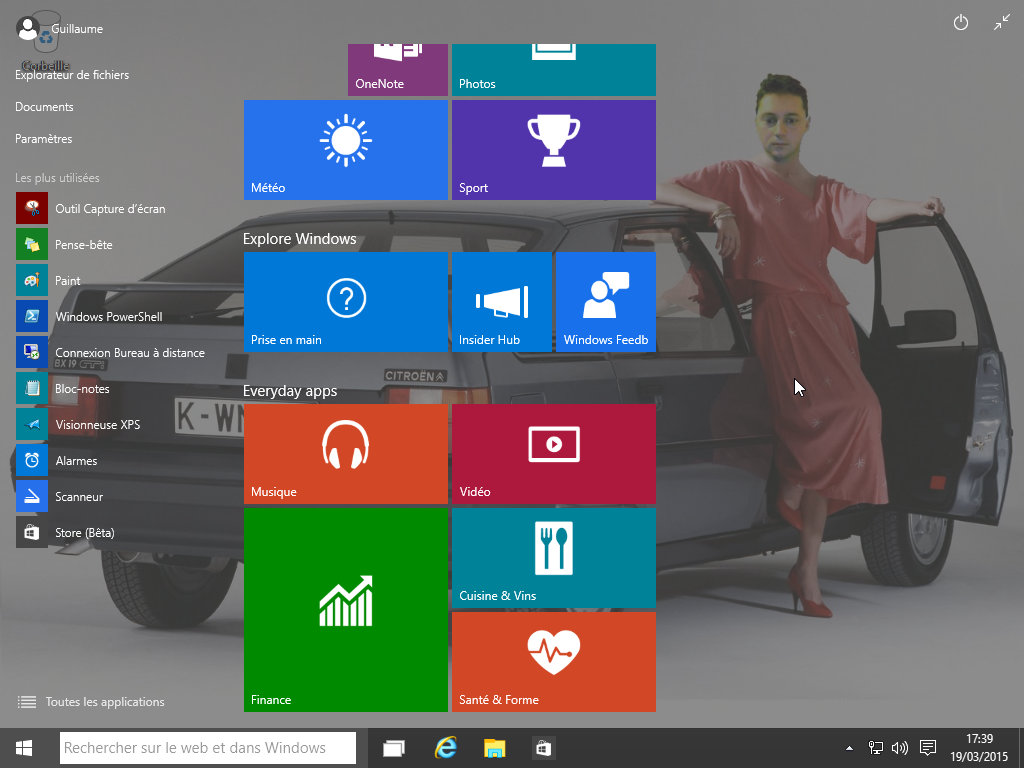Open Explorateur de fichiers link
The width and height of the screenshot is (1024, 768).
click(x=72, y=75)
